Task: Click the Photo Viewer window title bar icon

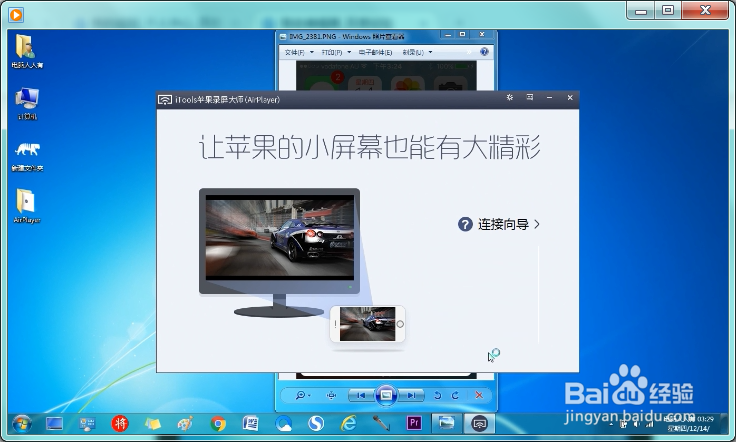Action: pos(283,36)
